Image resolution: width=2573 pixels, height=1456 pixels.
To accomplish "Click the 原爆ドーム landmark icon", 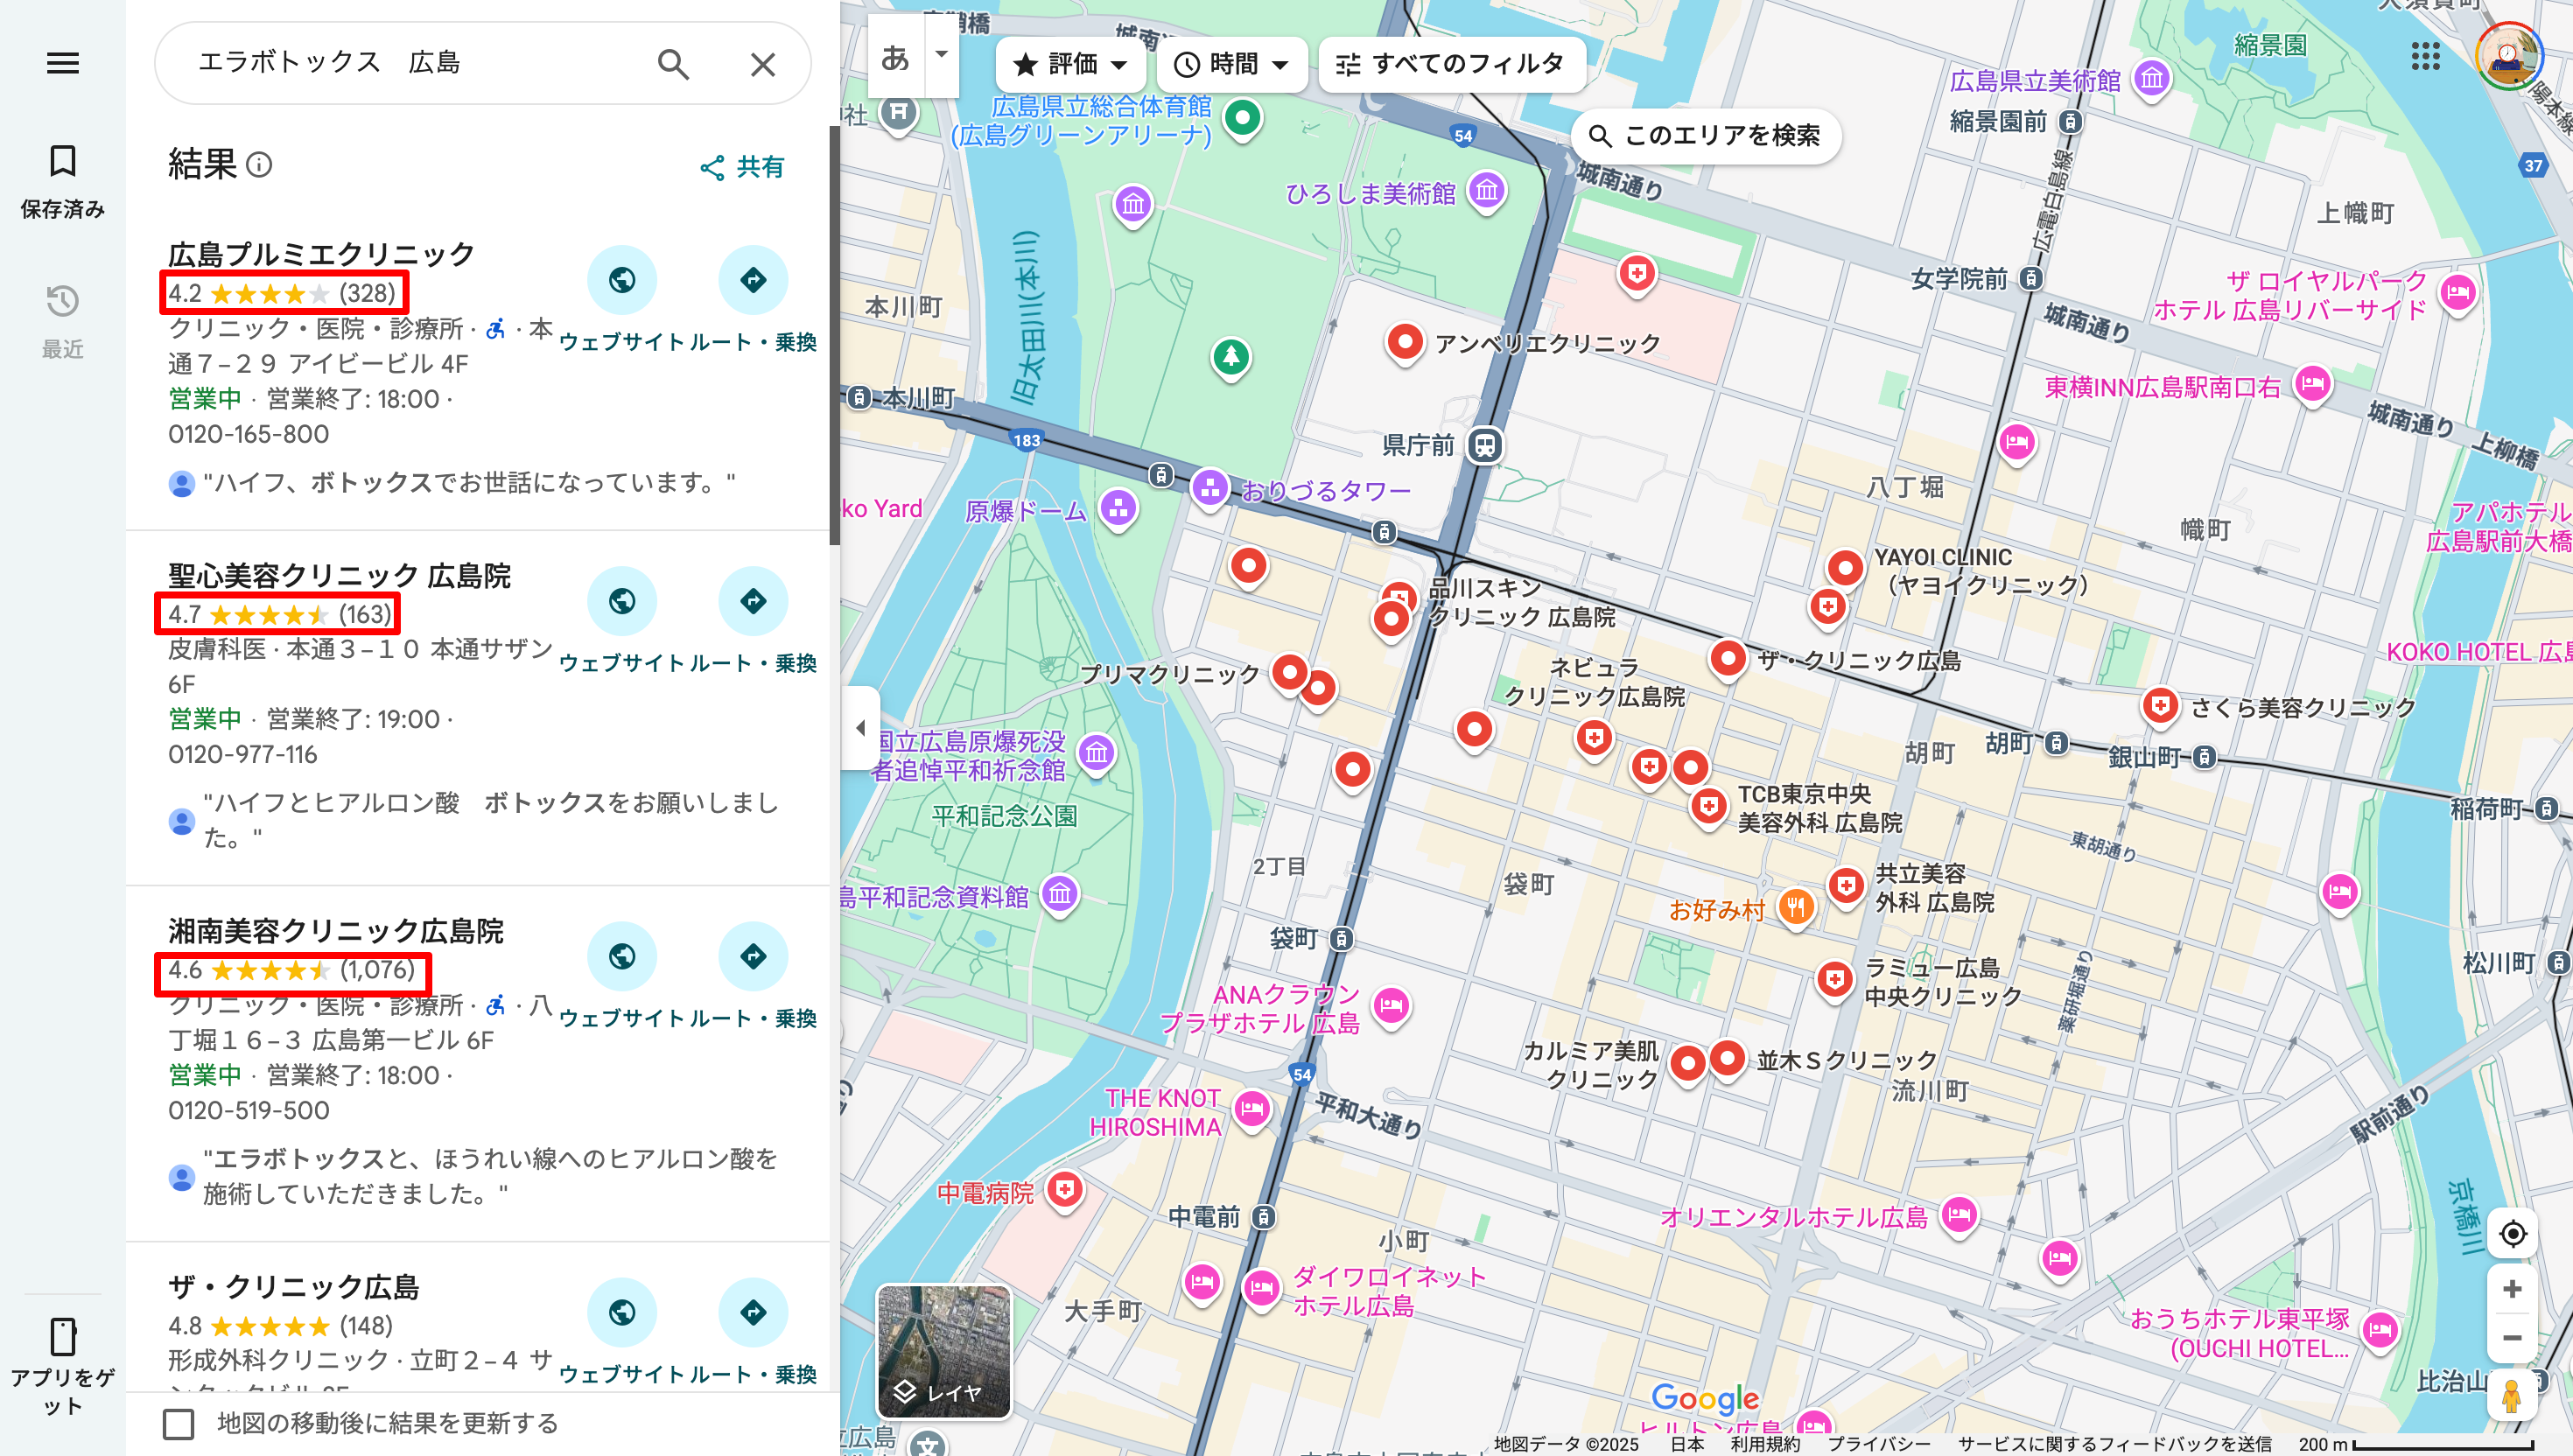I will coord(1119,508).
